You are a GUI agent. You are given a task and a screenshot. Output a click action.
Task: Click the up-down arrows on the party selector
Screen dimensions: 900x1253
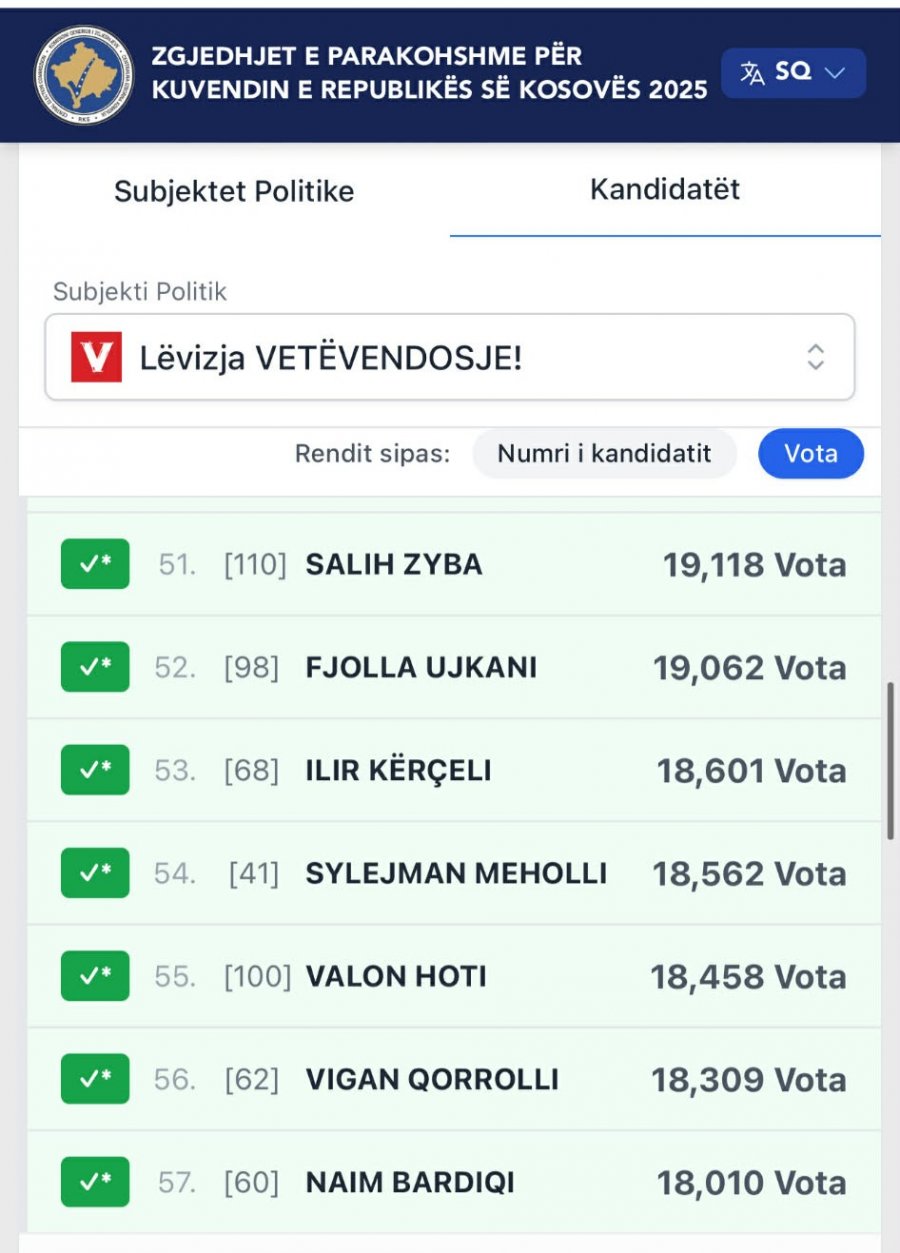pyautogui.click(x=816, y=357)
